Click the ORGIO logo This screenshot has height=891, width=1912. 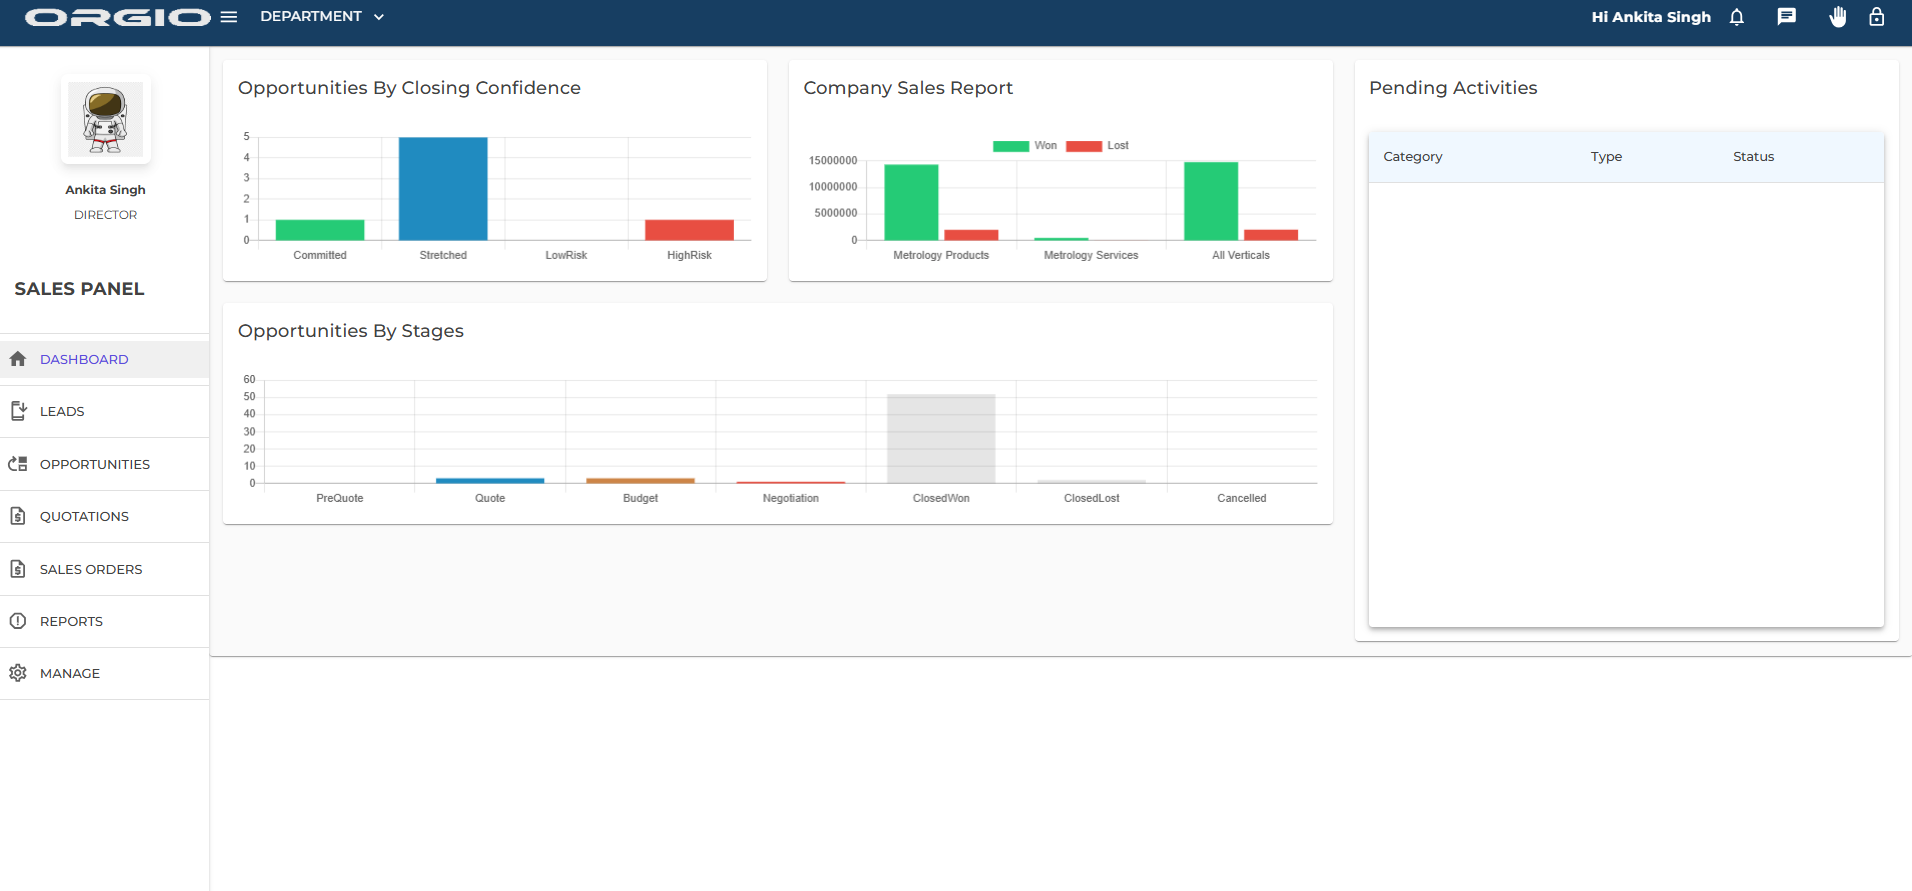[x=118, y=17]
